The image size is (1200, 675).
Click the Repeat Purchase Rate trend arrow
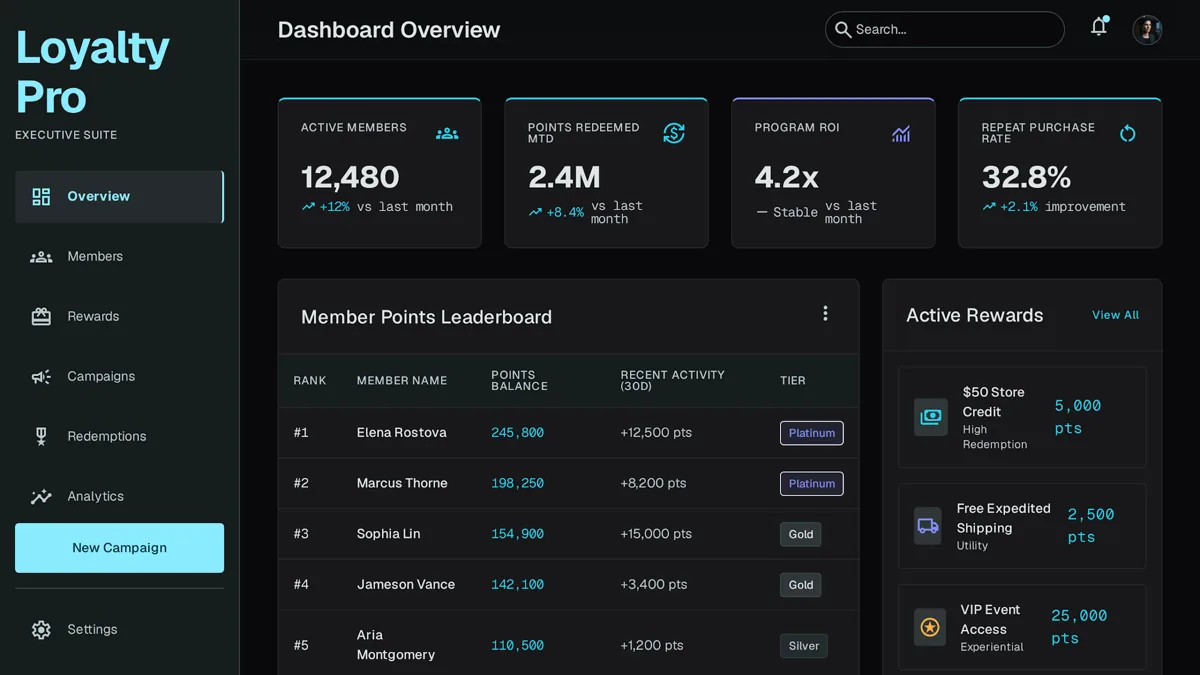tap(989, 207)
